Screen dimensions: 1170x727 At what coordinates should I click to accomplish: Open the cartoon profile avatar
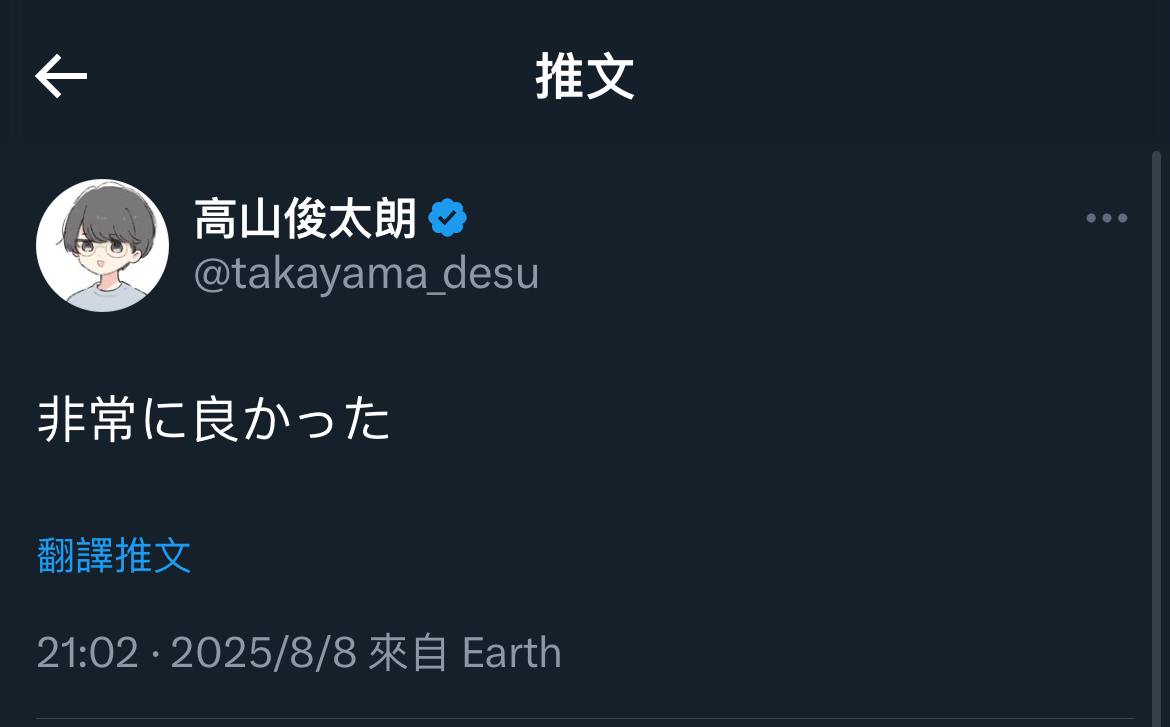coord(102,245)
